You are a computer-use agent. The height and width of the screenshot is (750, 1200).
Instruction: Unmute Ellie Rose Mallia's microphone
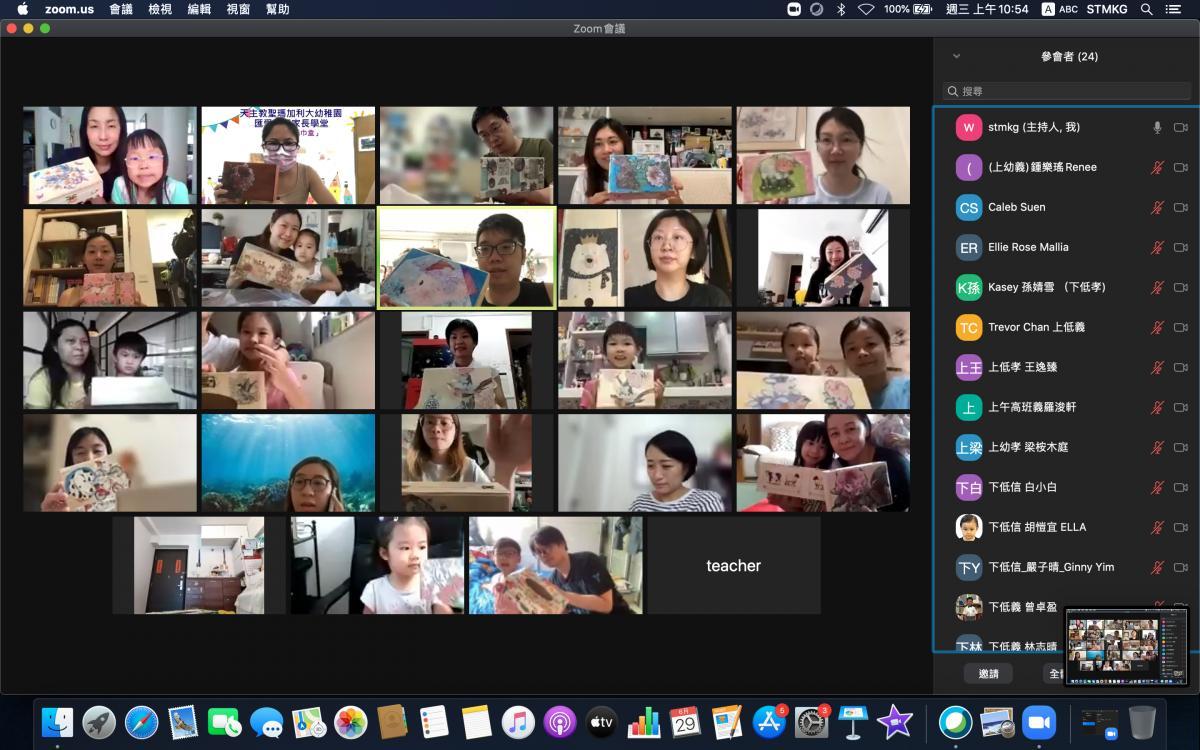point(1157,247)
